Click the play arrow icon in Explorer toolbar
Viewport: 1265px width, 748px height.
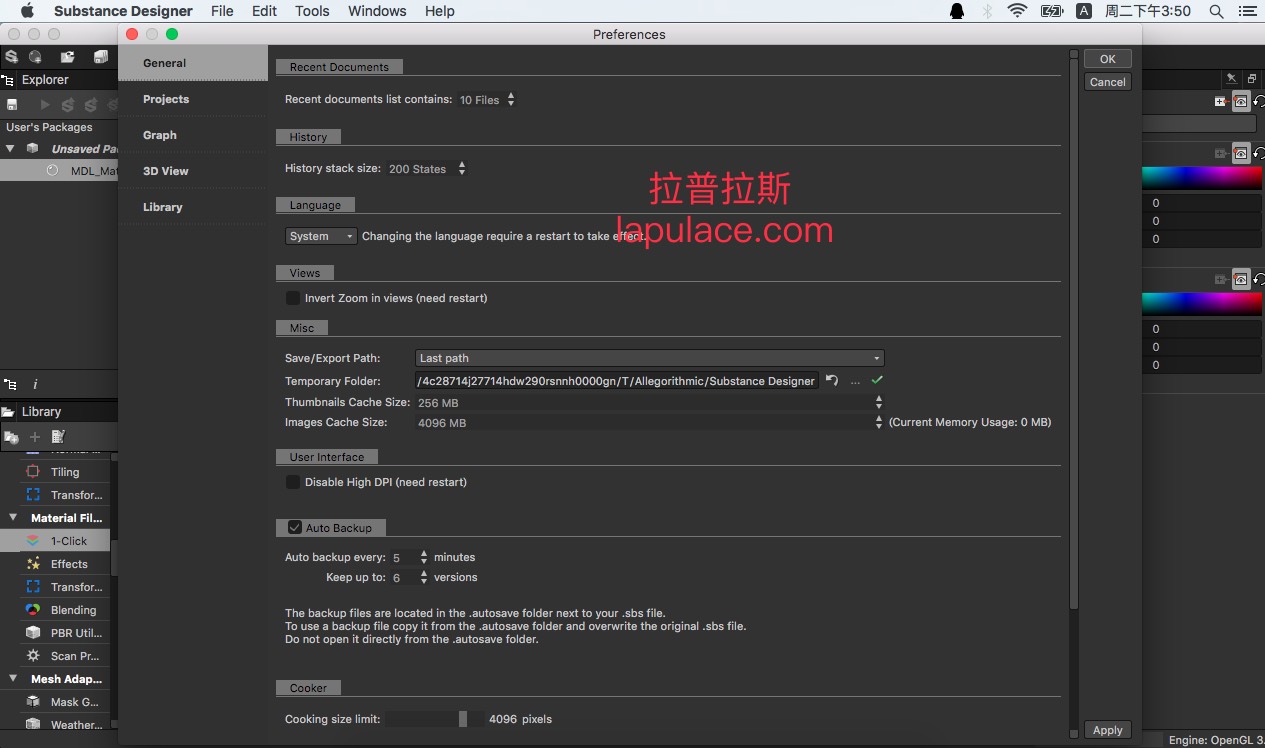[45, 104]
